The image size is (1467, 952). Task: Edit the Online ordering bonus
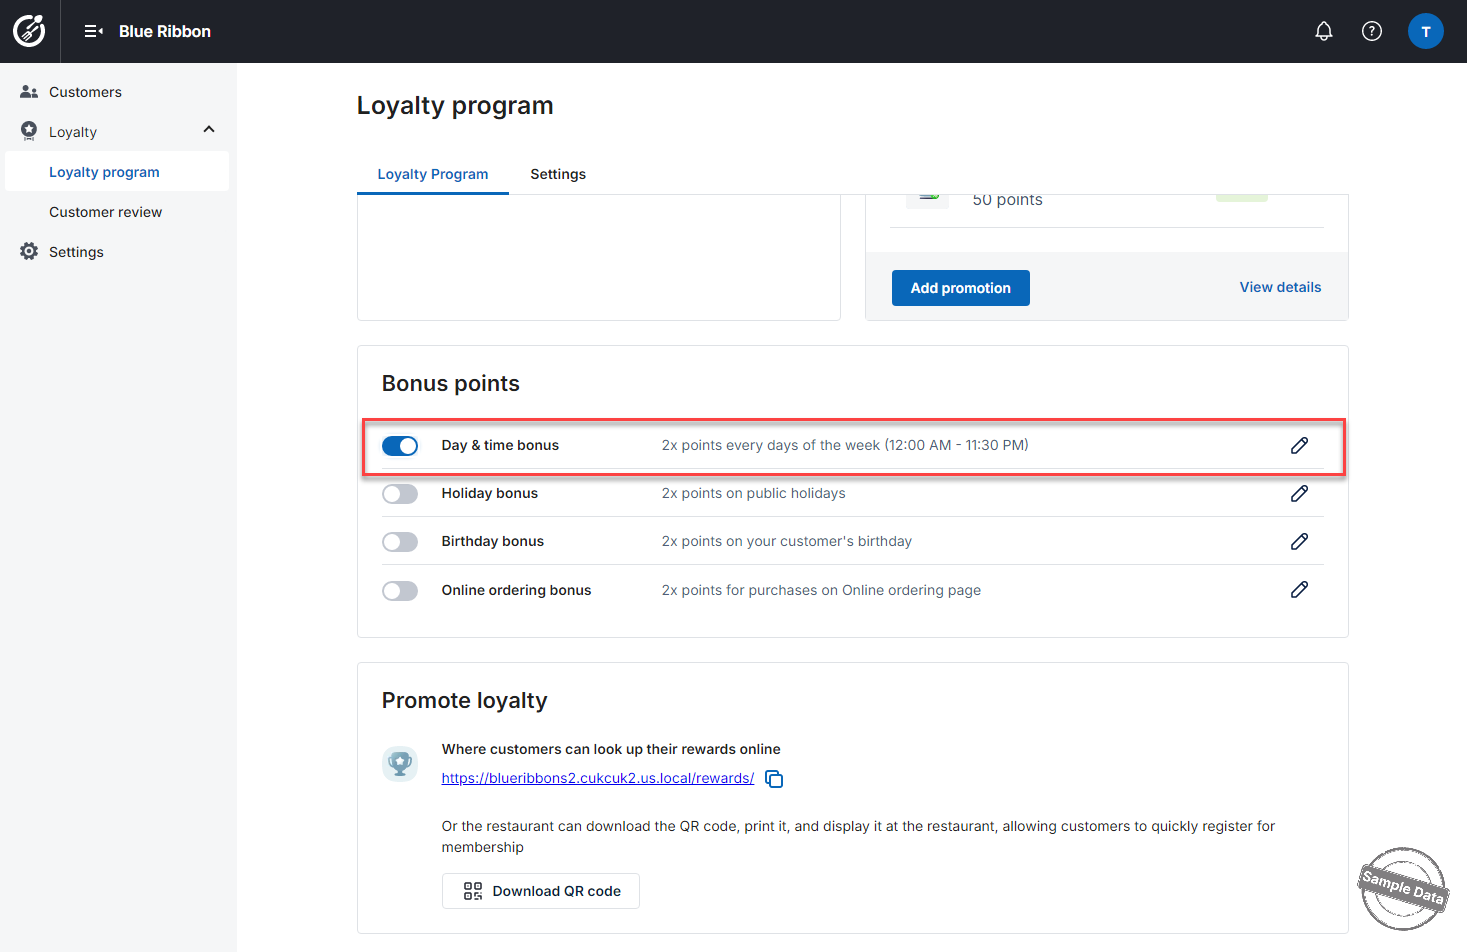pyautogui.click(x=1299, y=589)
